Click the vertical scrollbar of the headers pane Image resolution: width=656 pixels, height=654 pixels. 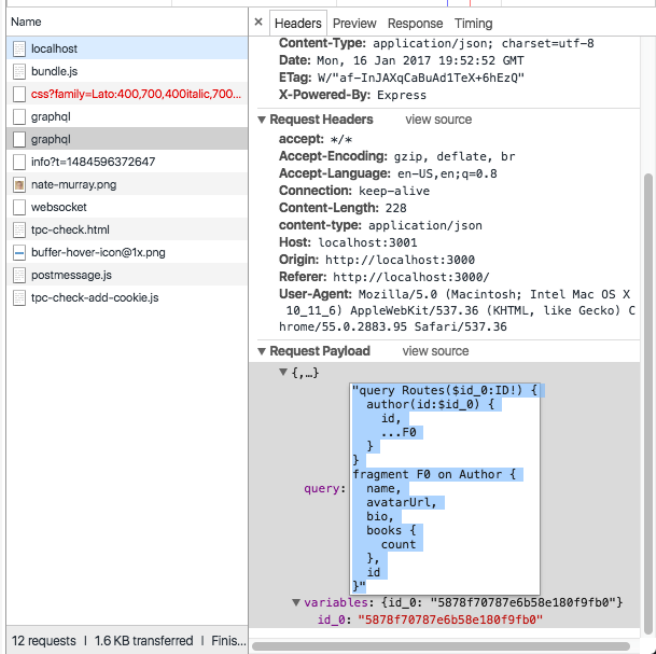point(648,403)
